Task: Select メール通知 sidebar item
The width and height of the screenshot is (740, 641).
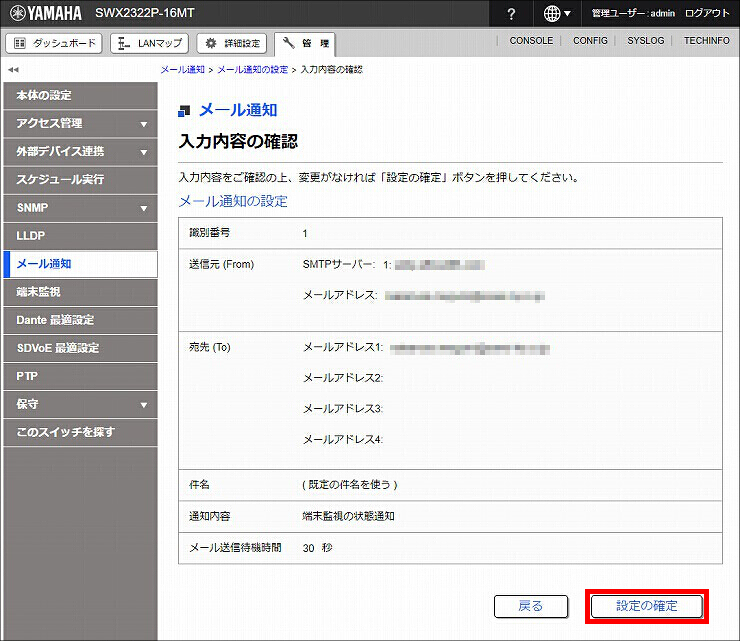Action: click(80, 264)
